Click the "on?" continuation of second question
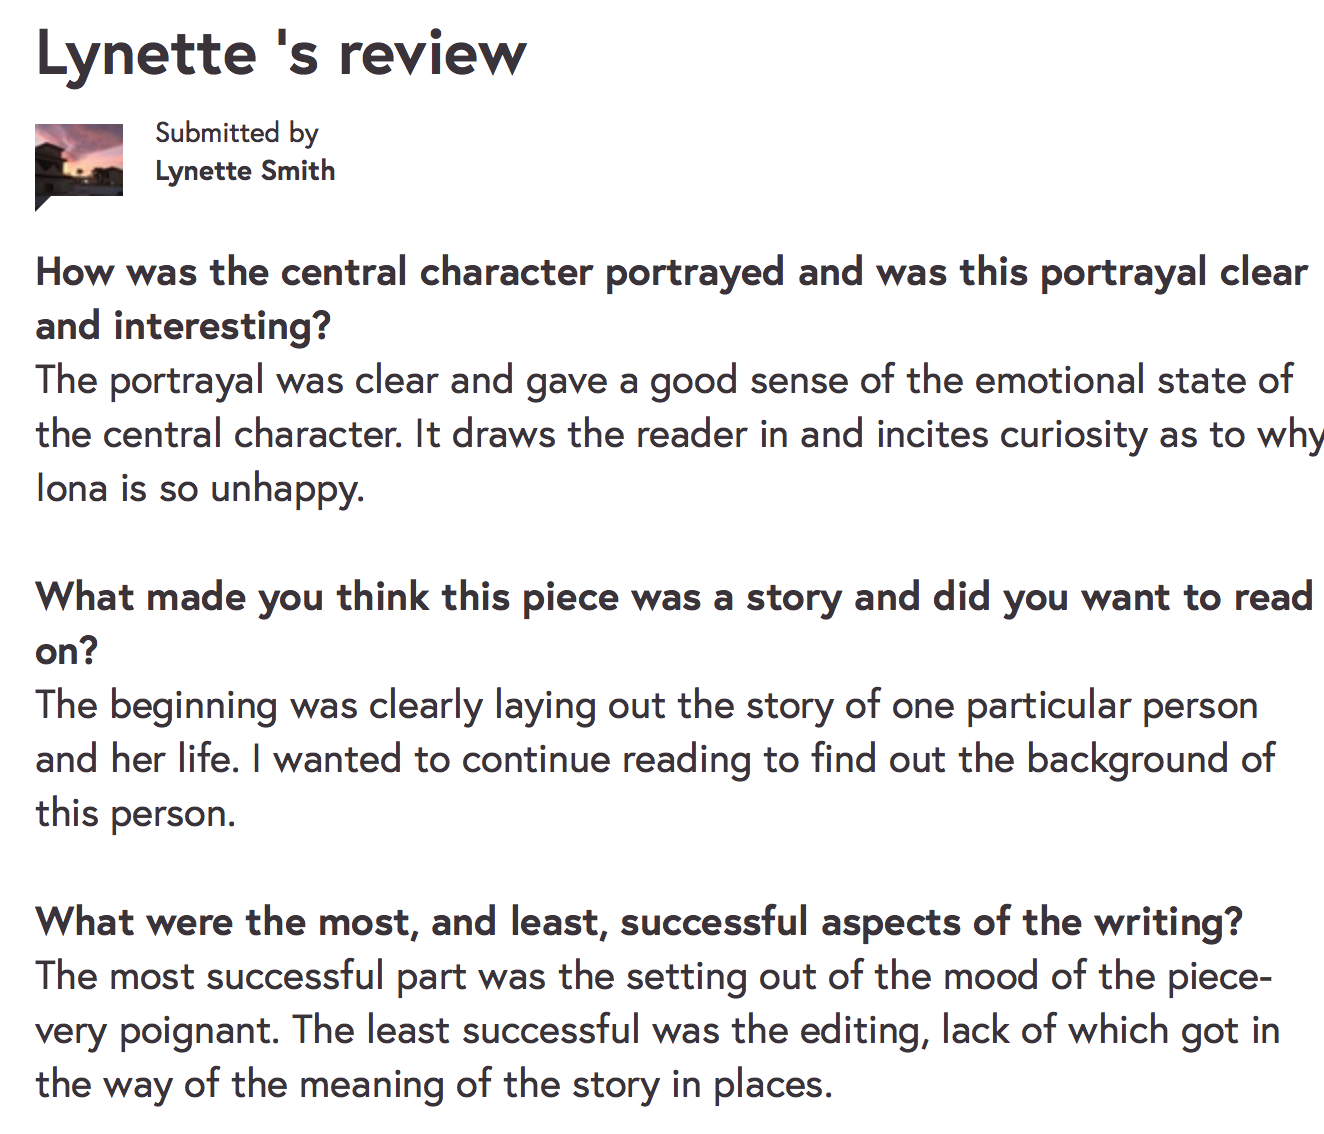 tap(67, 651)
